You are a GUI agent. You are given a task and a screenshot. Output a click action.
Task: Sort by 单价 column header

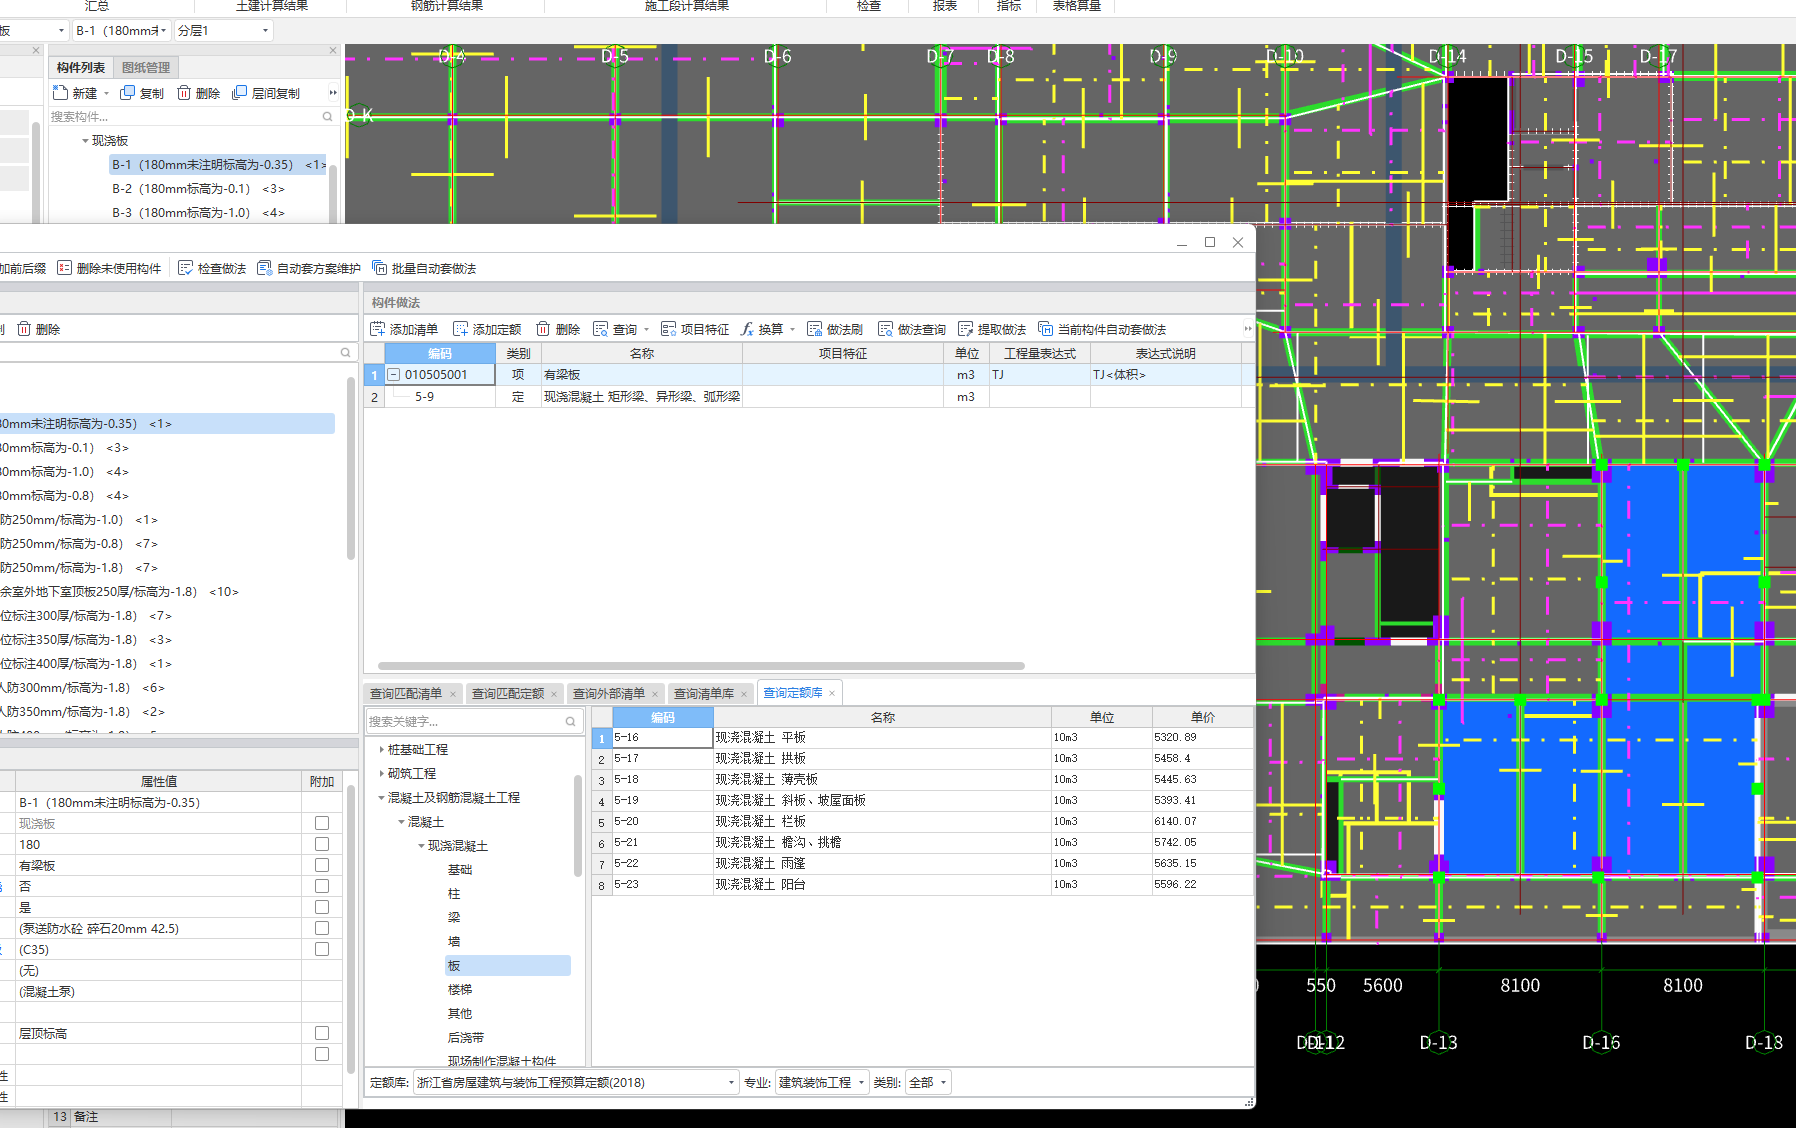point(1203,717)
